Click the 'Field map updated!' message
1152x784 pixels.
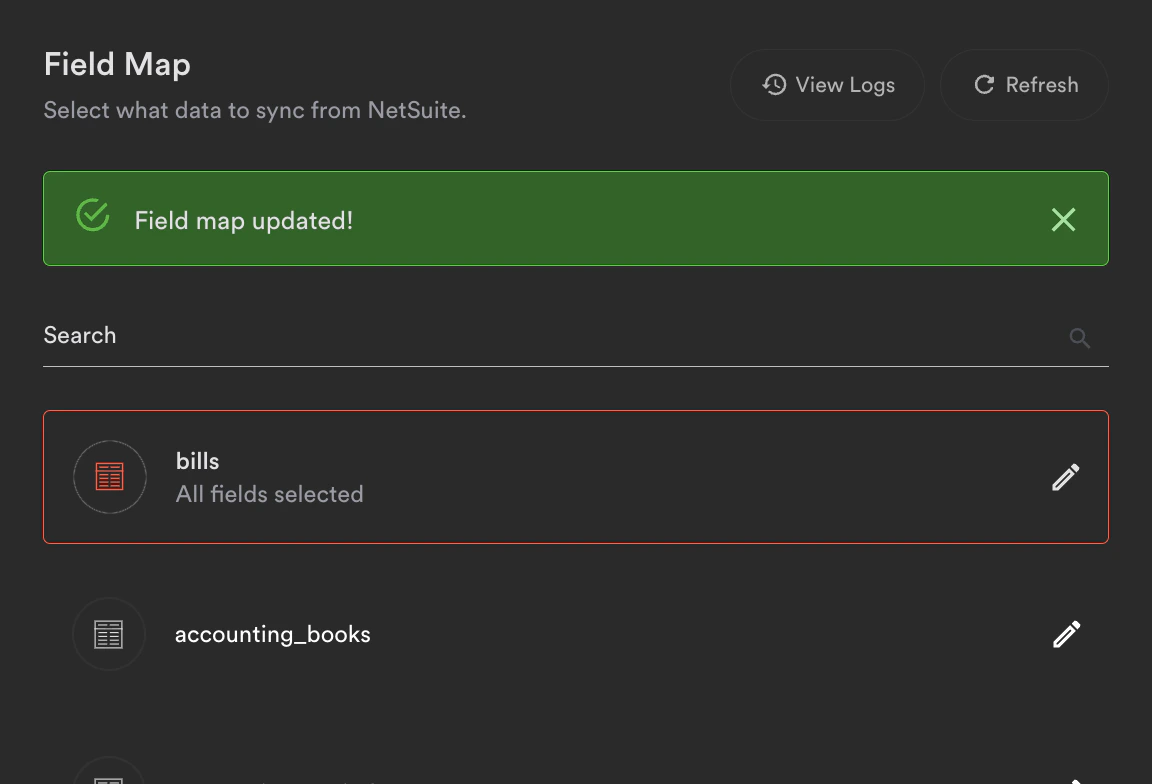[244, 221]
